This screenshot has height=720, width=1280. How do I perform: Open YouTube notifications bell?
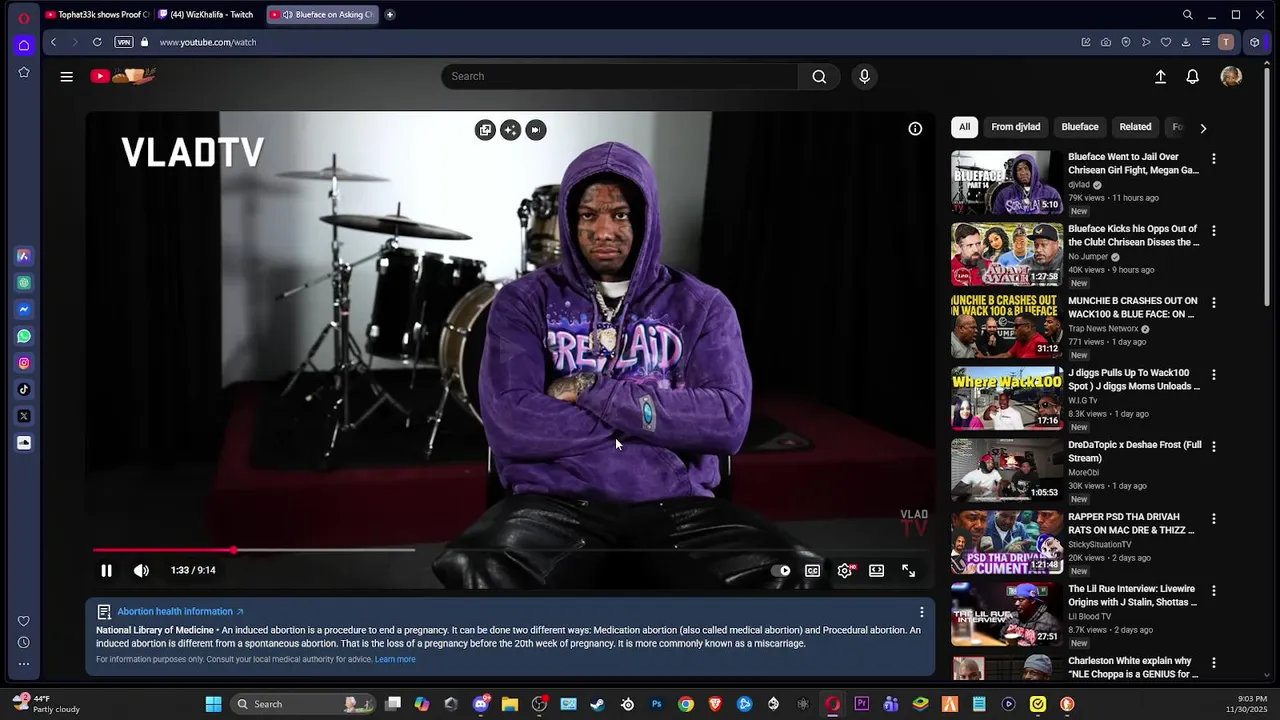[1192, 76]
